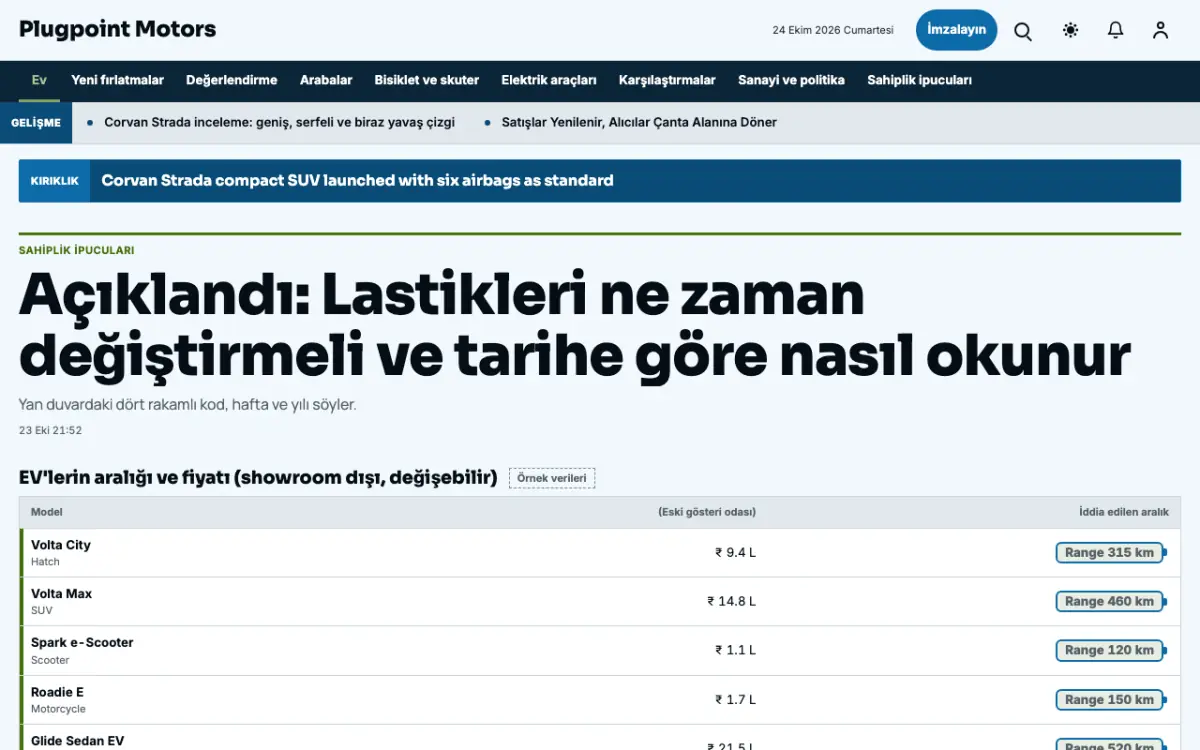Toggle the light/dark theme sun icon
1200x750 pixels.
pyautogui.click(x=1070, y=31)
